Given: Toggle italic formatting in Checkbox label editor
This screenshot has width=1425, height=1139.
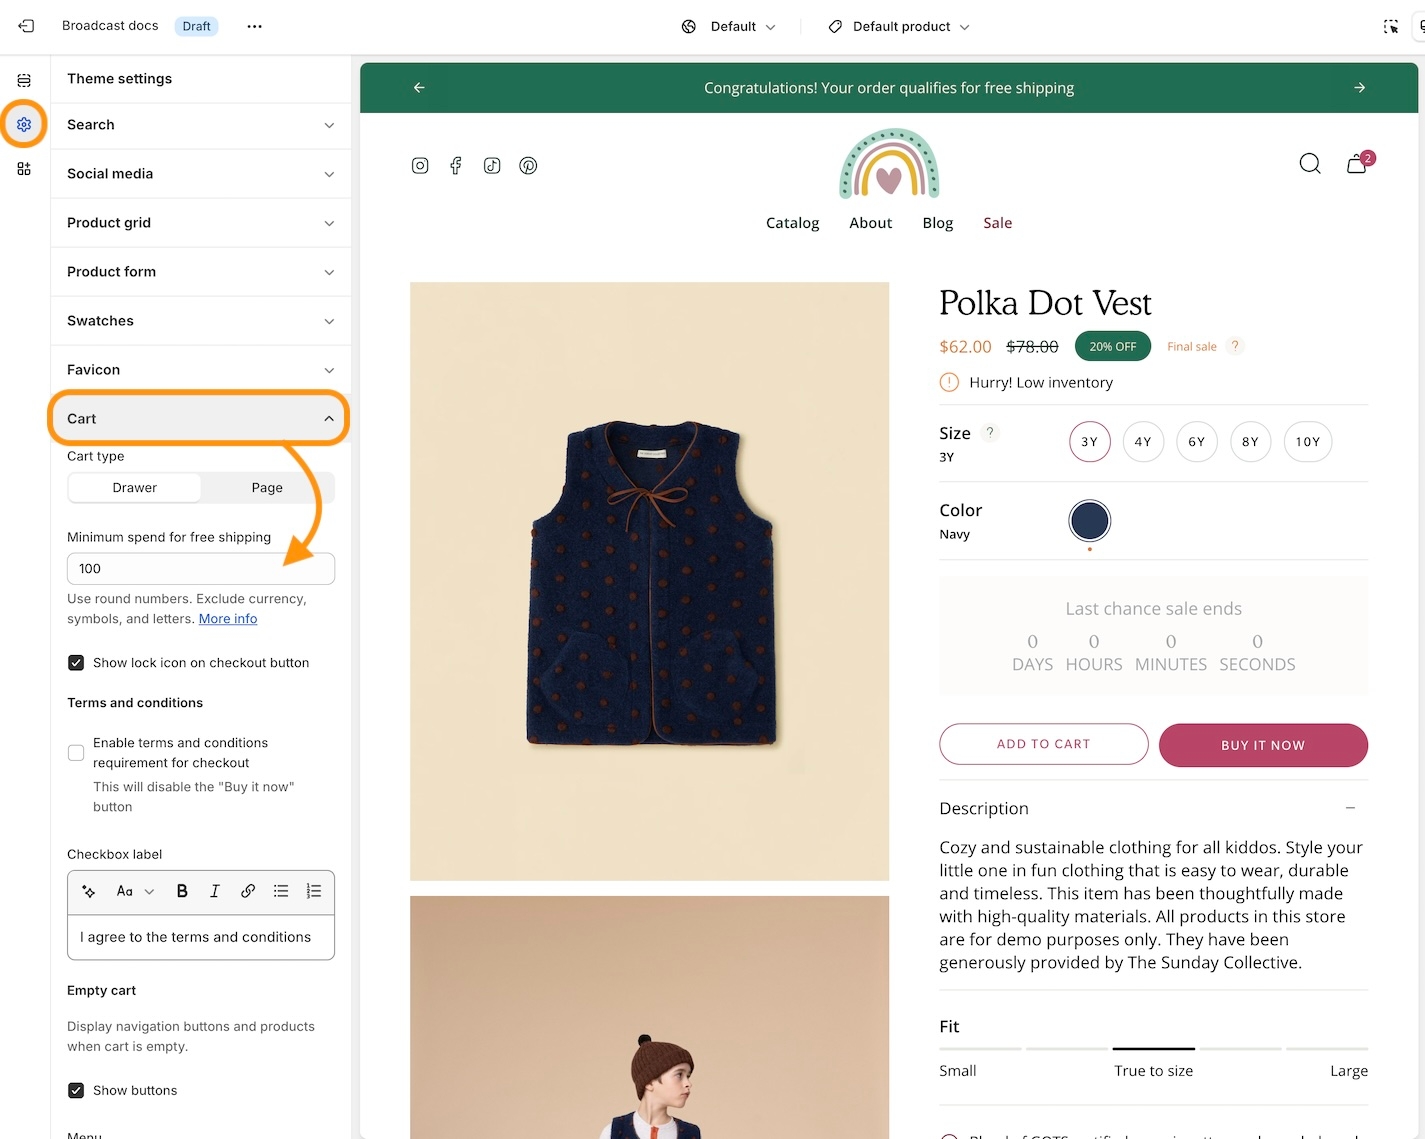Looking at the screenshot, I should (x=214, y=891).
